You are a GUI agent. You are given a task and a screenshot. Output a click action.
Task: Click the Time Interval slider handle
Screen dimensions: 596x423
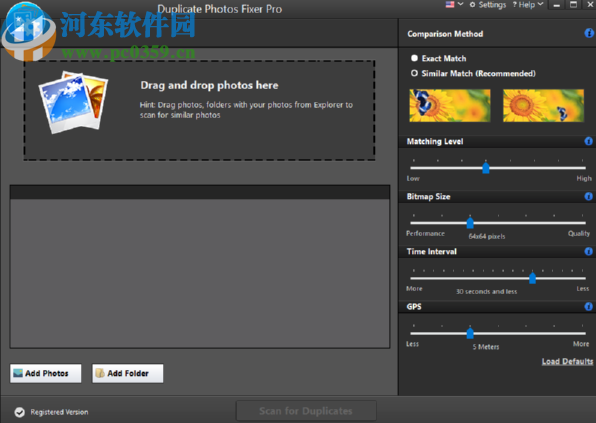(x=533, y=278)
